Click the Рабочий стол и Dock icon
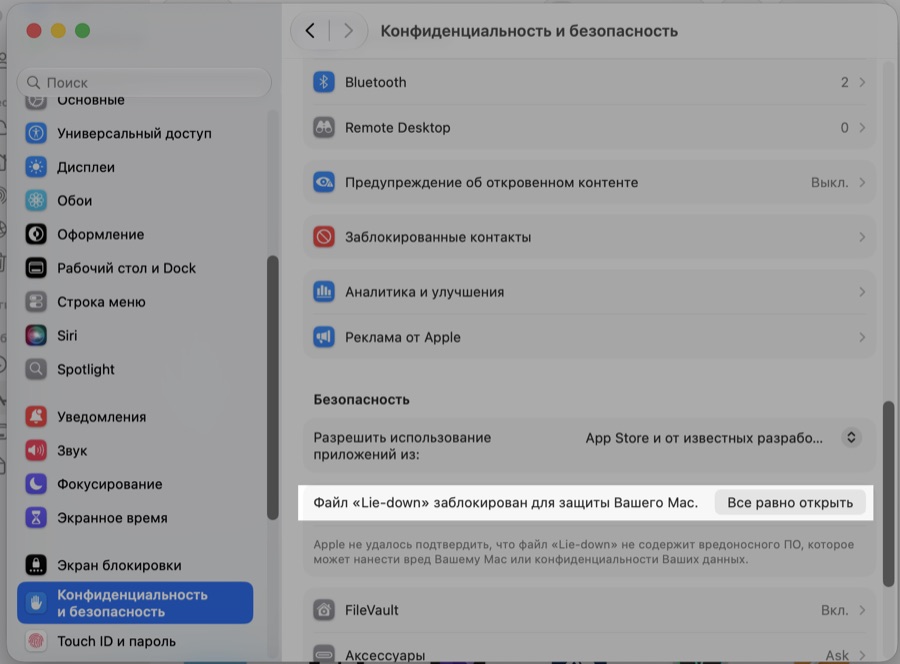Viewport: 900px width, 664px height. 36,268
